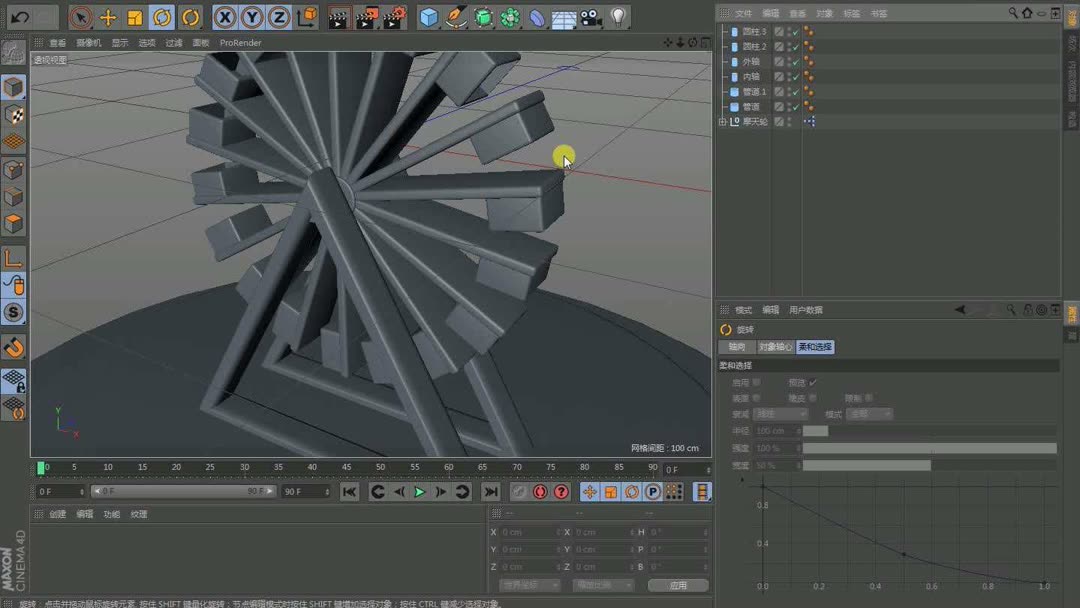Open the primitive Cube objects icon

430,17
